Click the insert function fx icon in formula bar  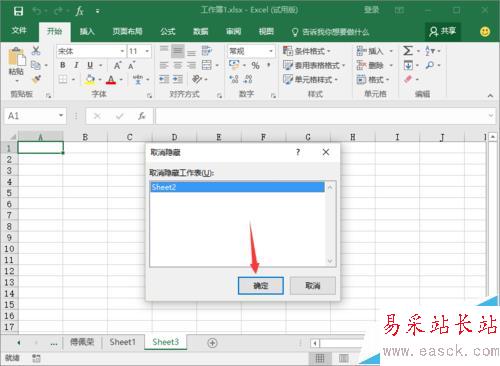click(x=142, y=116)
